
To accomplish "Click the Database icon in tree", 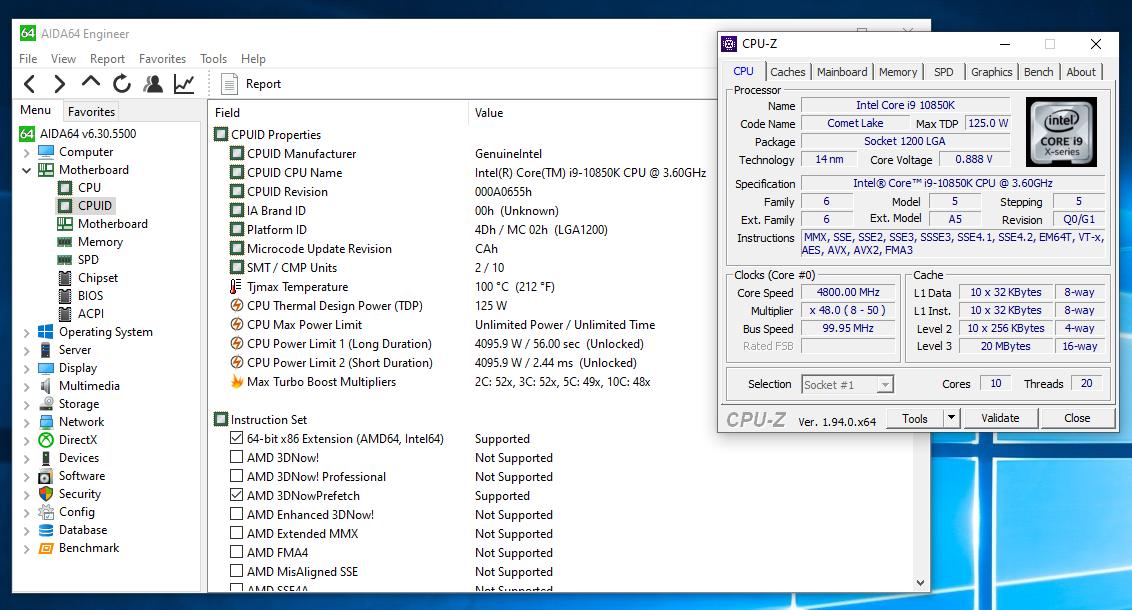I will [x=45, y=530].
